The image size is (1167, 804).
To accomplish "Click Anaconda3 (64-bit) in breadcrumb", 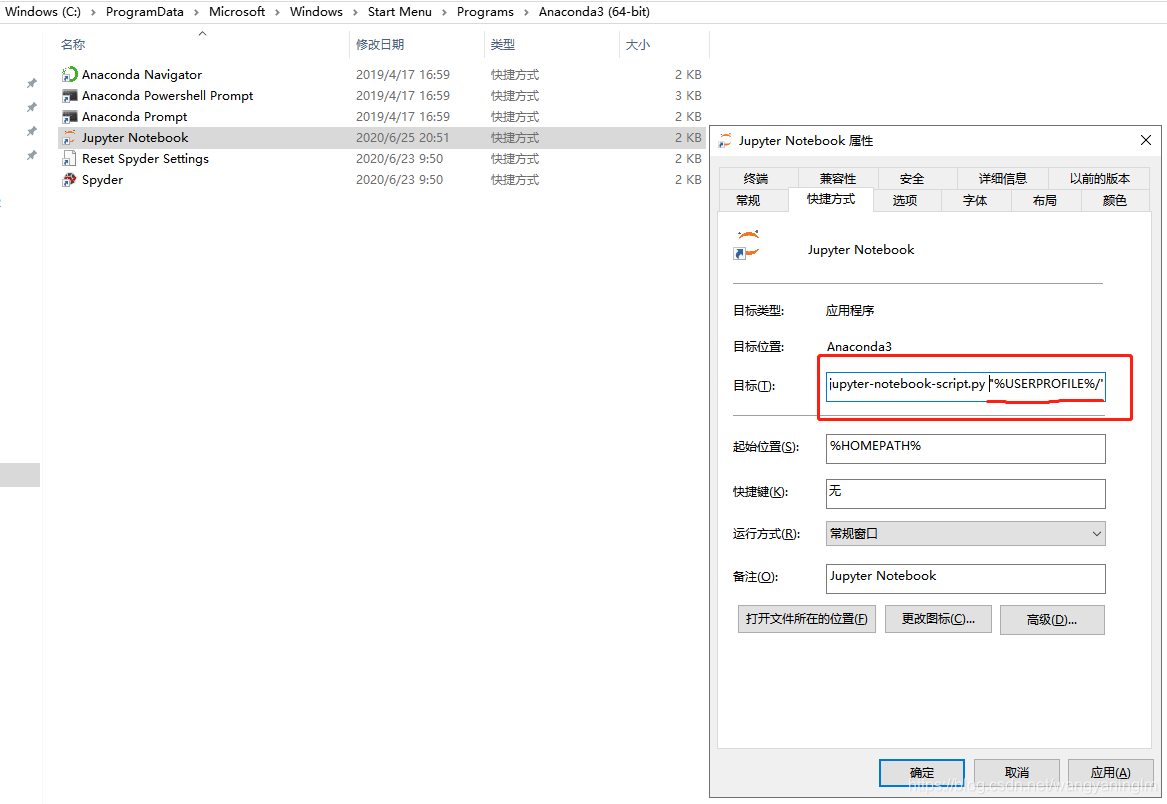I will coord(594,12).
